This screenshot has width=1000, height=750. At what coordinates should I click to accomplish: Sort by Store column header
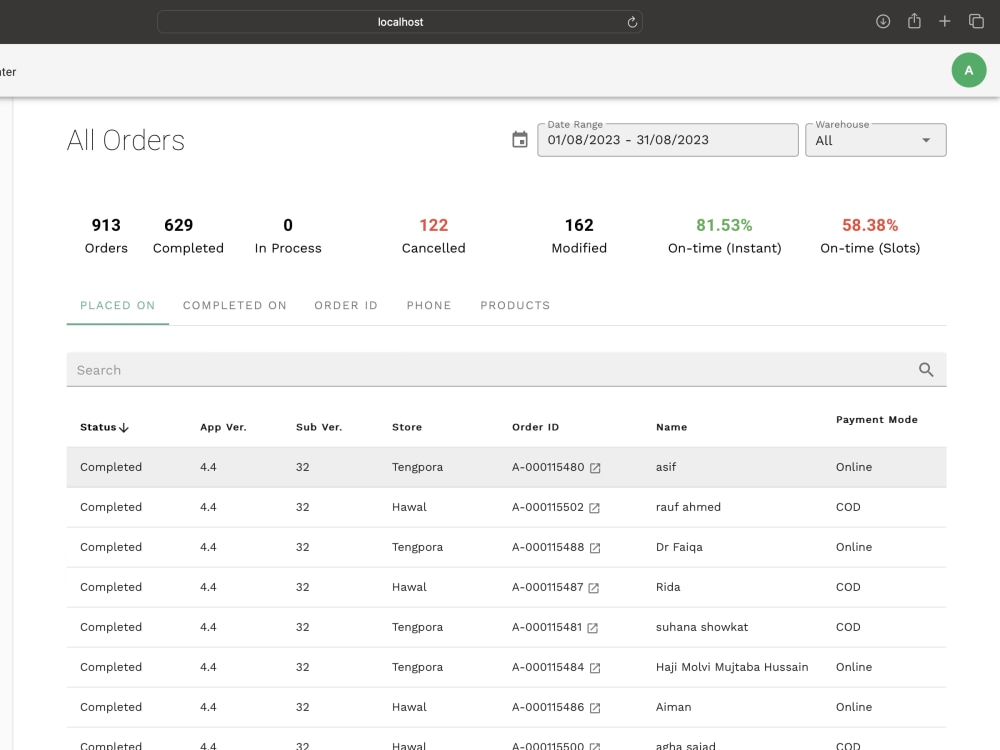[407, 427]
